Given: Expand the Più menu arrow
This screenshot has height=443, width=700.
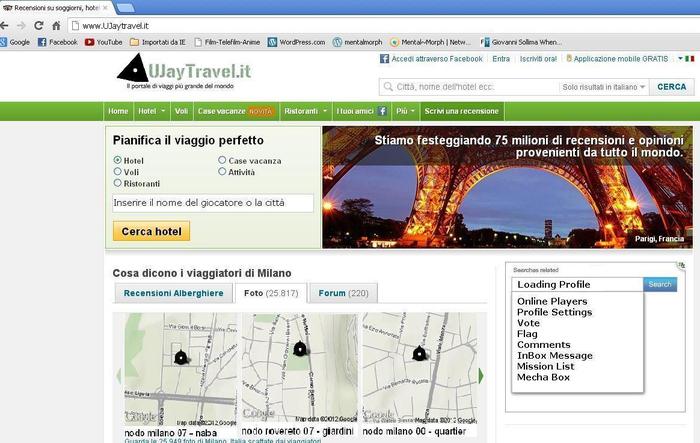Looking at the screenshot, I should pos(412,111).
